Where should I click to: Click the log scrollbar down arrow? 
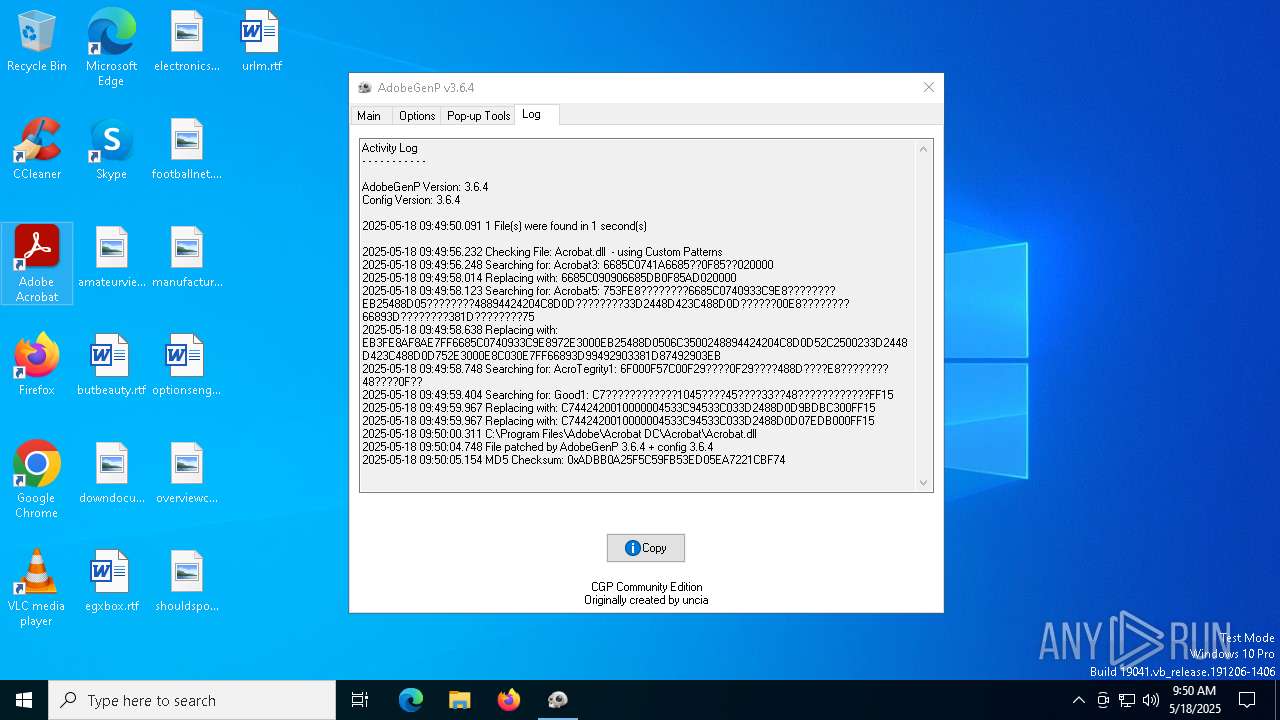coord(923,482)
